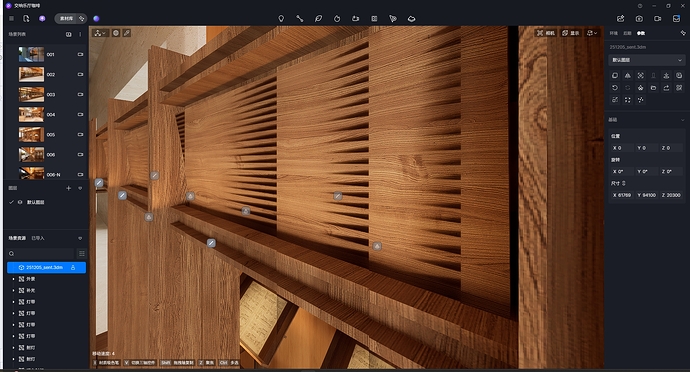Click the reset rotation arrow icon
The width and height of the screenshot is (690, 372).
(615, 88)
